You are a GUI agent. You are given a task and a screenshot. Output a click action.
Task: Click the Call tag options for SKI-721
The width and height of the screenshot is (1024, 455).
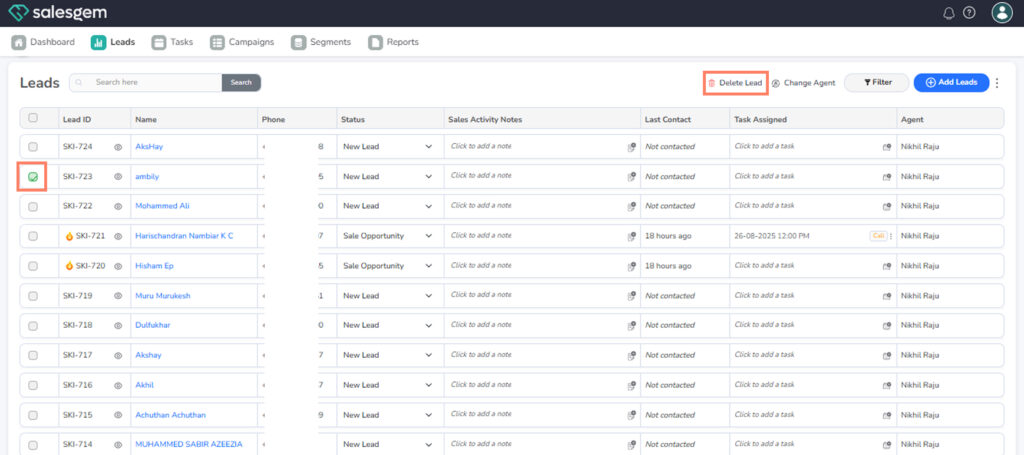click(891, 236)
